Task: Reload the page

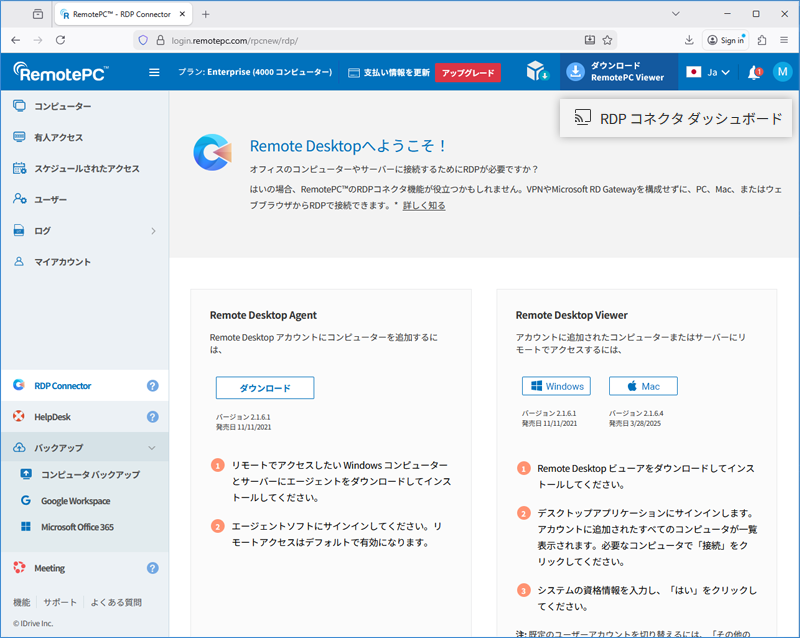Action: coord(60,40)
